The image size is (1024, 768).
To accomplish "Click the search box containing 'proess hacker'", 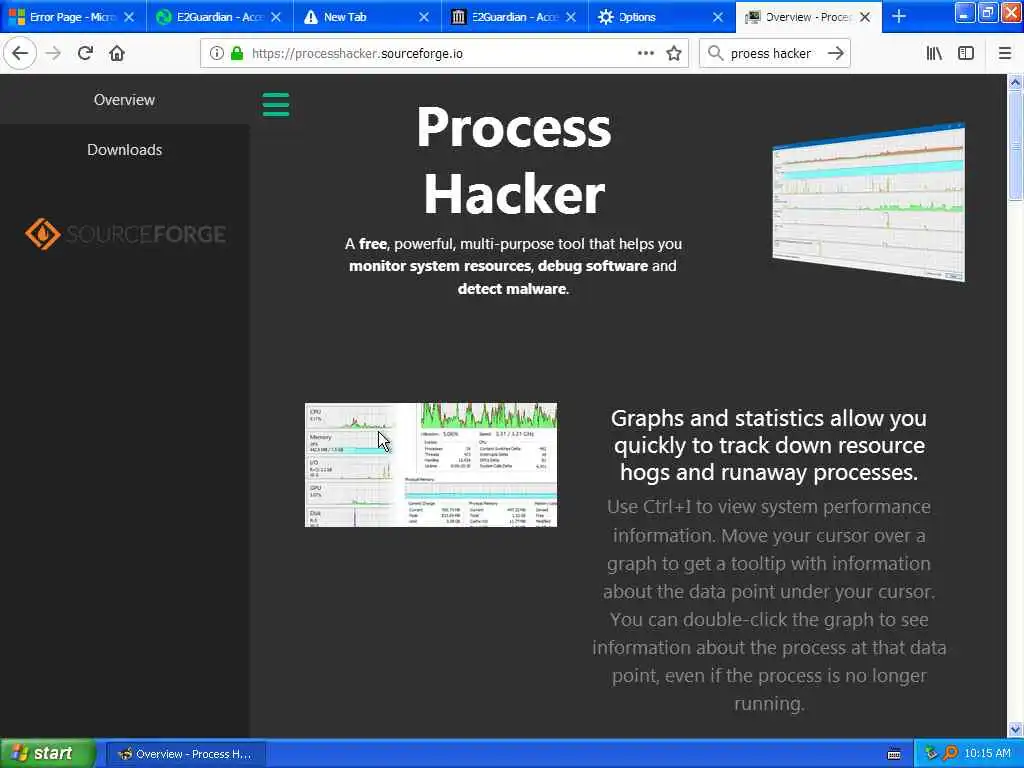I will pos(774,53).
